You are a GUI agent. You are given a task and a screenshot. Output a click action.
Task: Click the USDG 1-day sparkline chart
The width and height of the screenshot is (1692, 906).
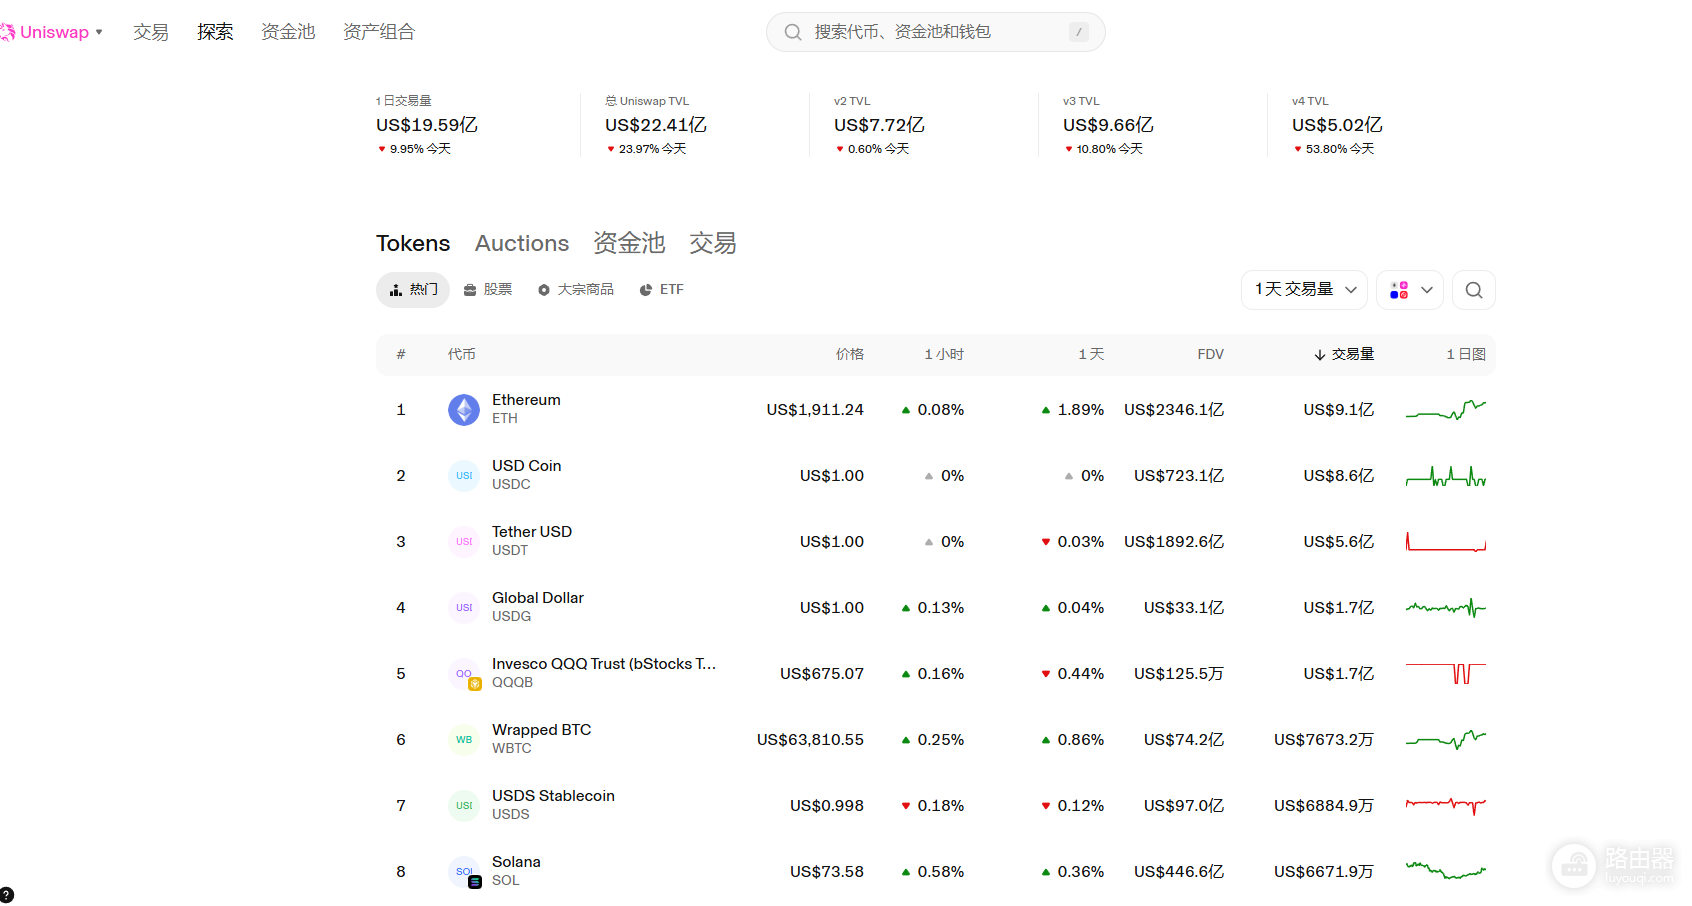point(1446,608)
